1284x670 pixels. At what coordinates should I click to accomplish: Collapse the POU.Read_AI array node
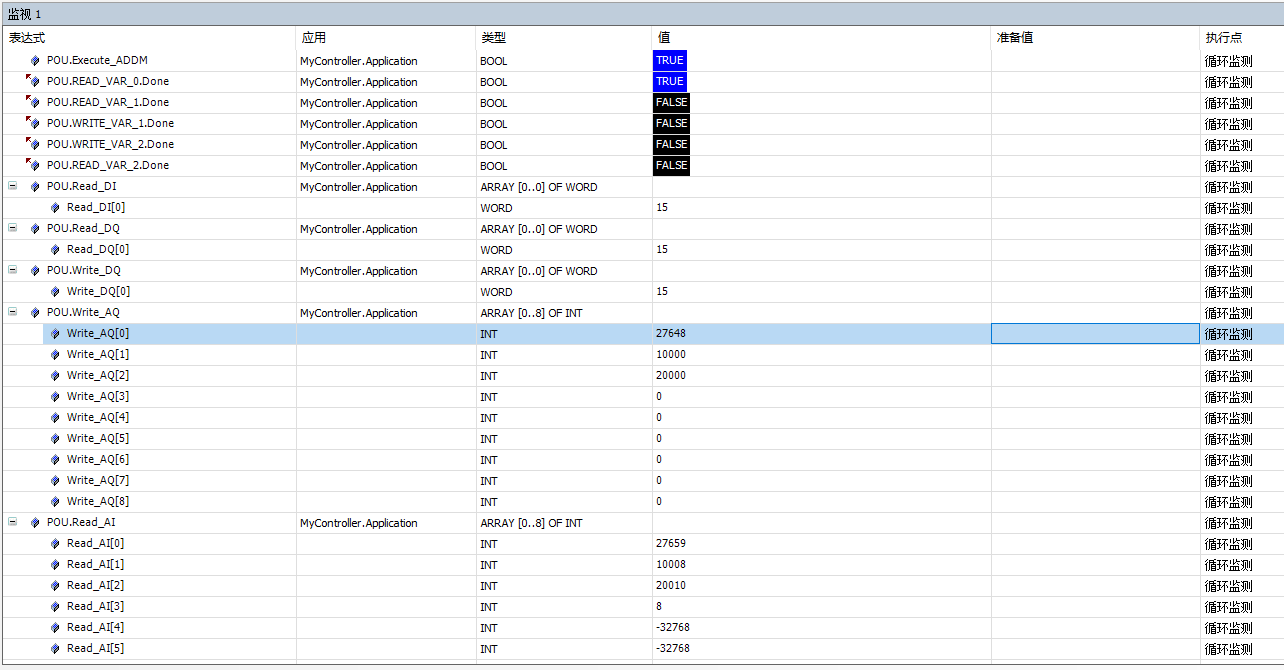(12, 522)
